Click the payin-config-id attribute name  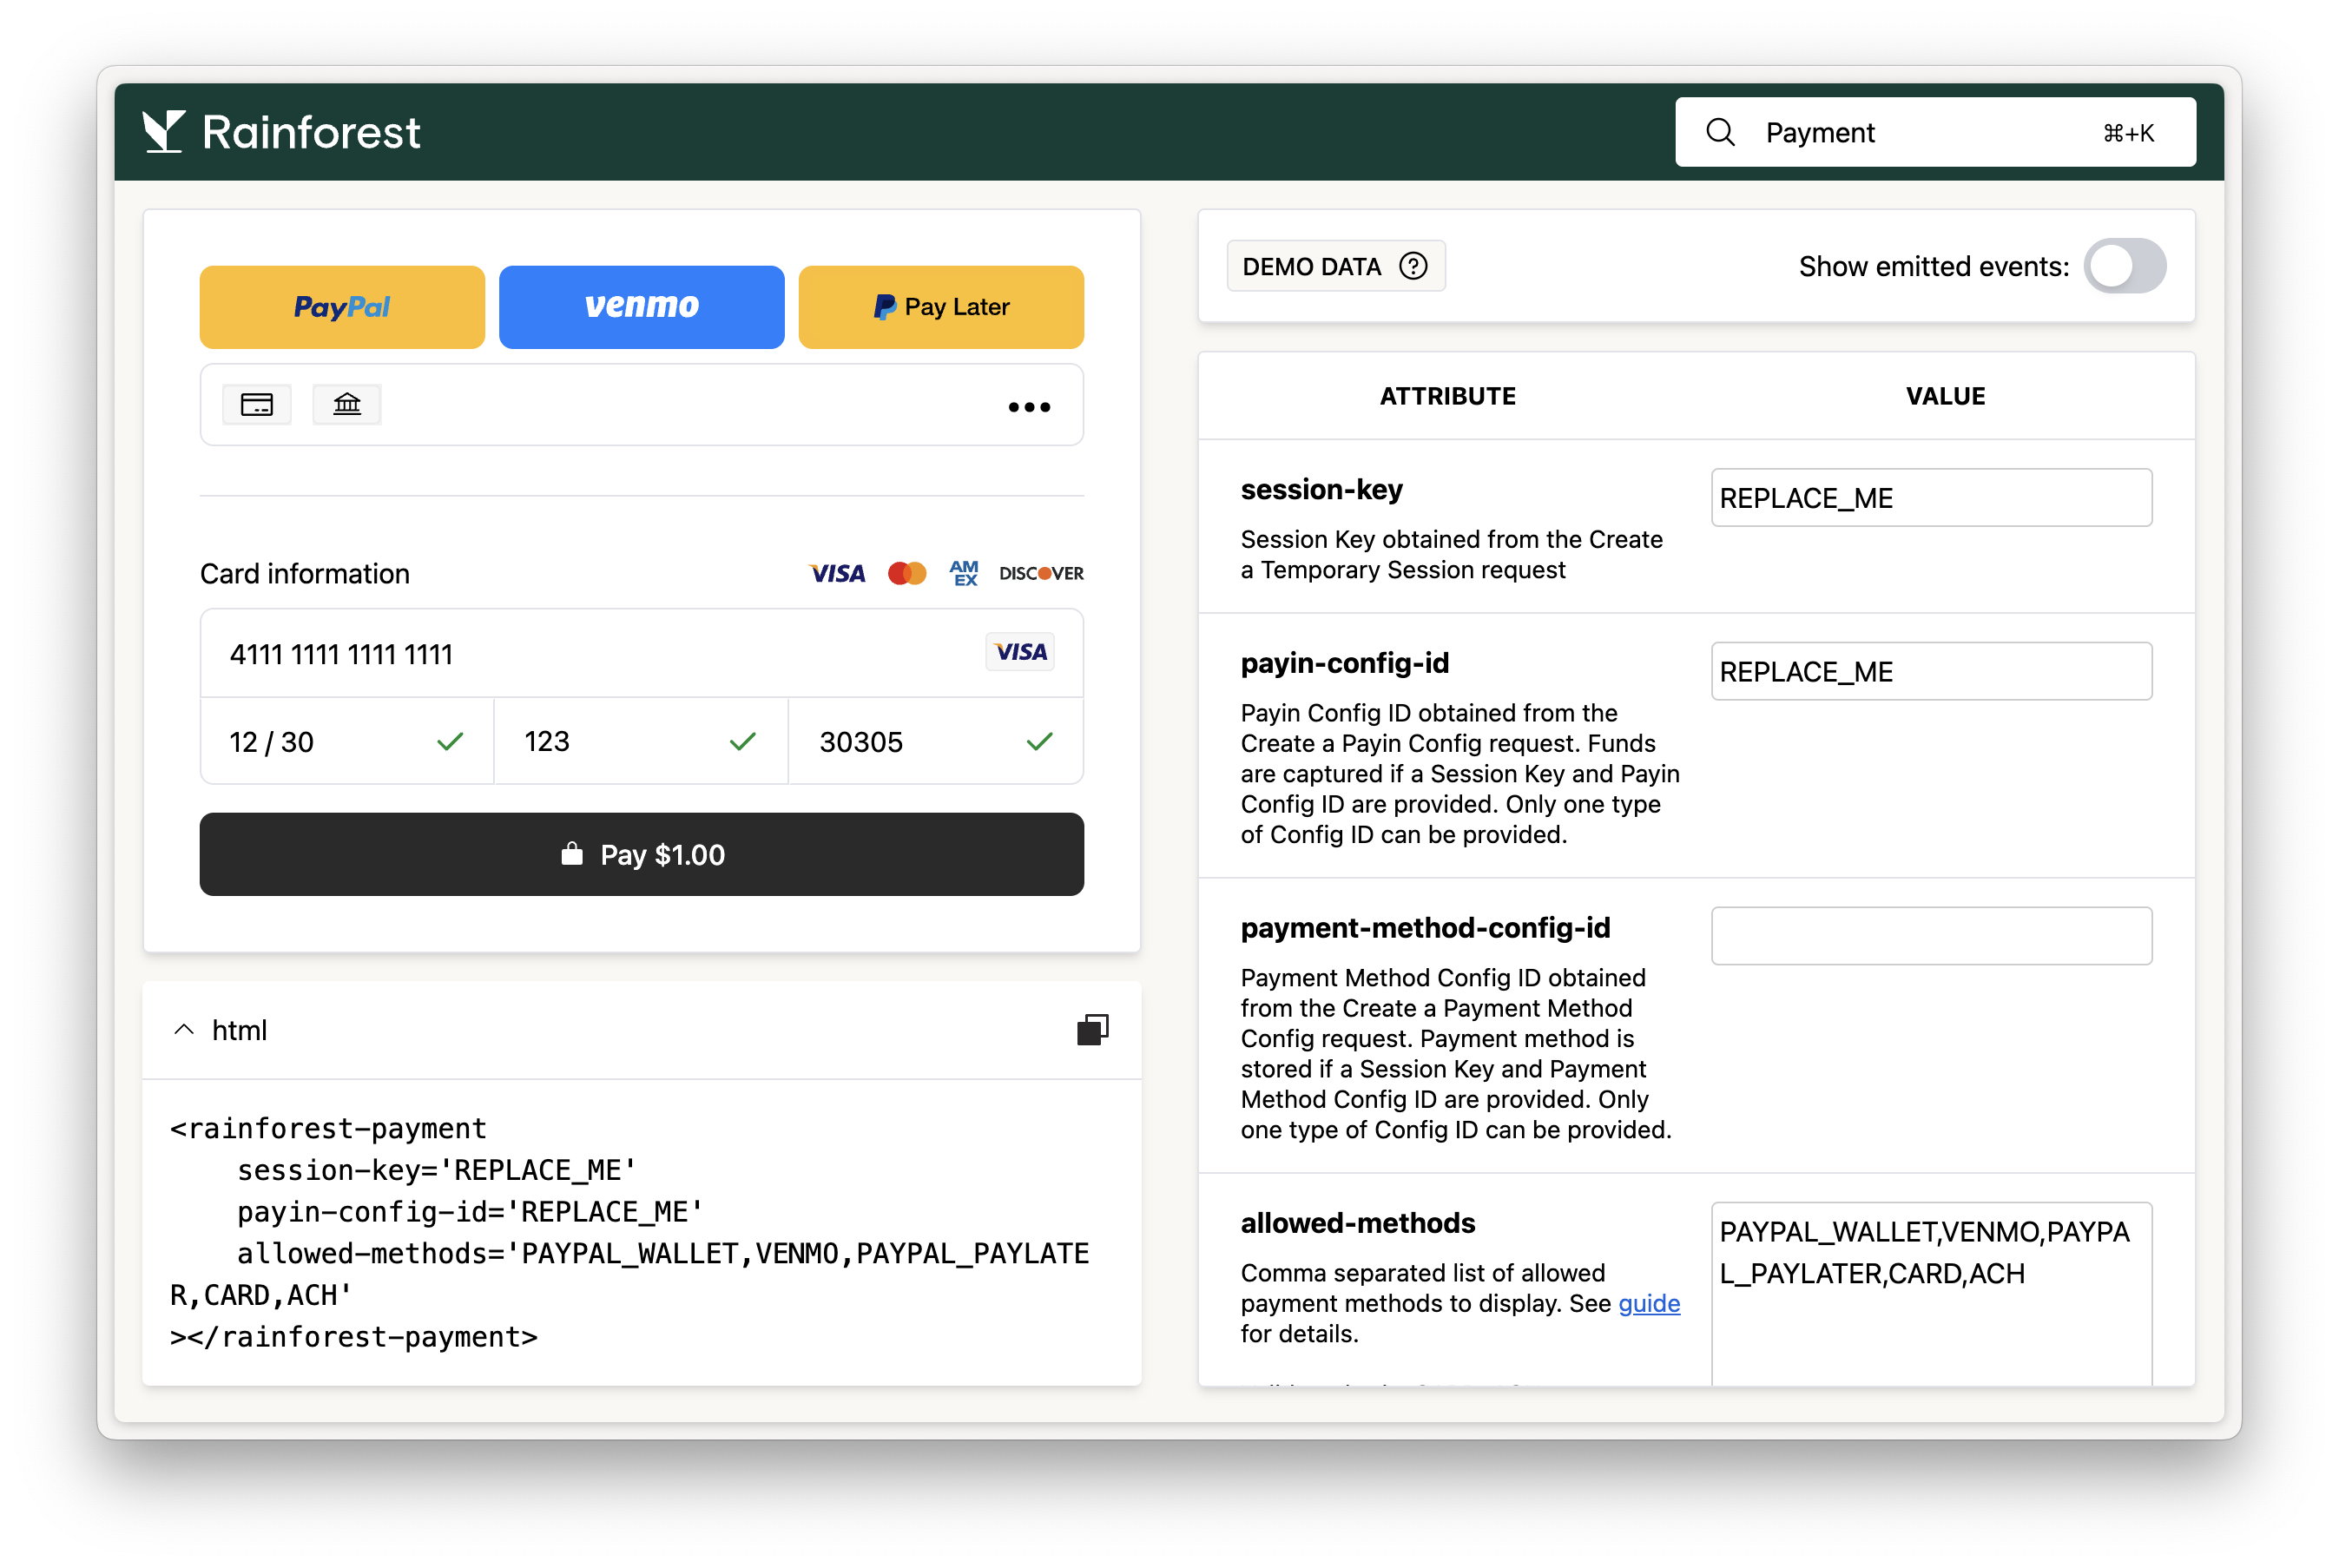pyautogui.click(x=1344, y=663)
